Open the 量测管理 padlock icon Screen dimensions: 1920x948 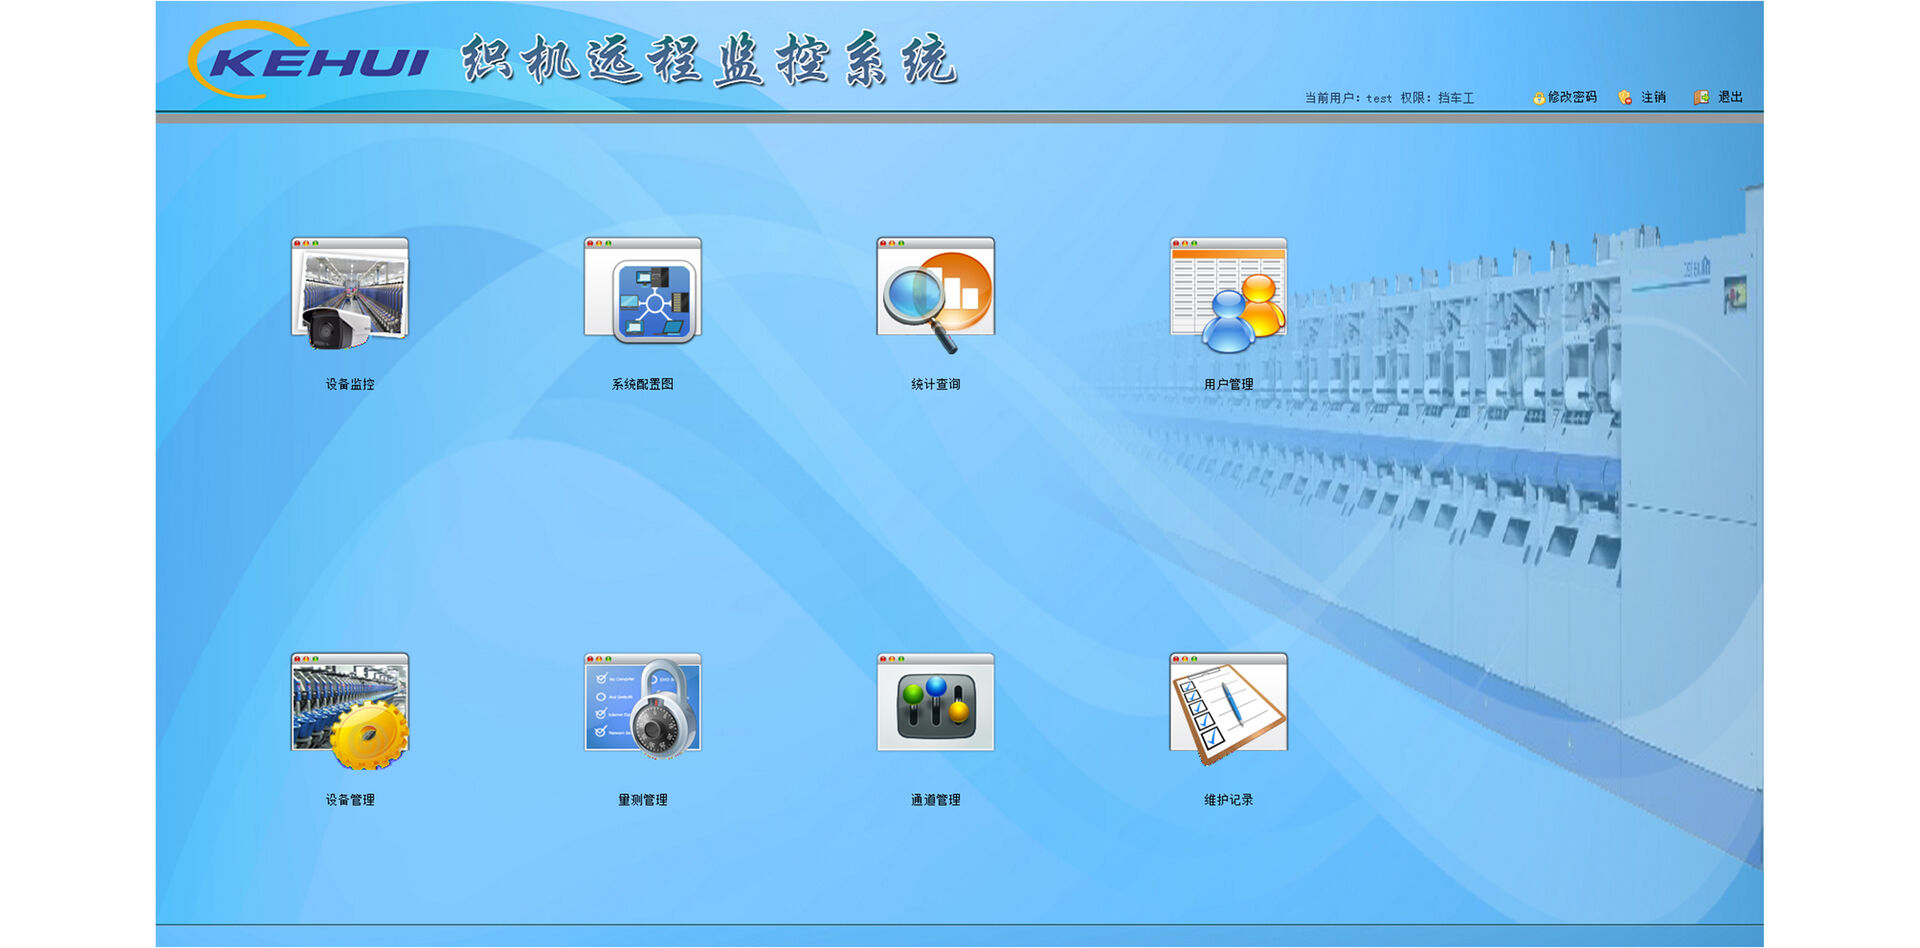pos(642,707)
